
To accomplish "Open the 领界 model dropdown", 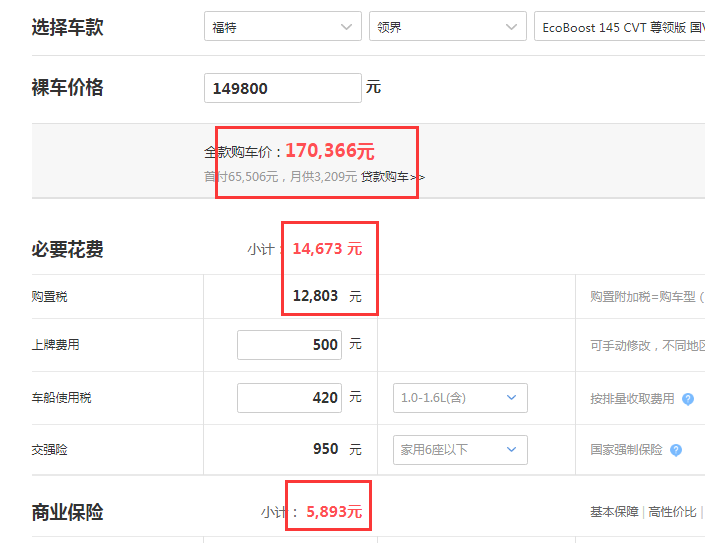I will [x=448, y=27].
